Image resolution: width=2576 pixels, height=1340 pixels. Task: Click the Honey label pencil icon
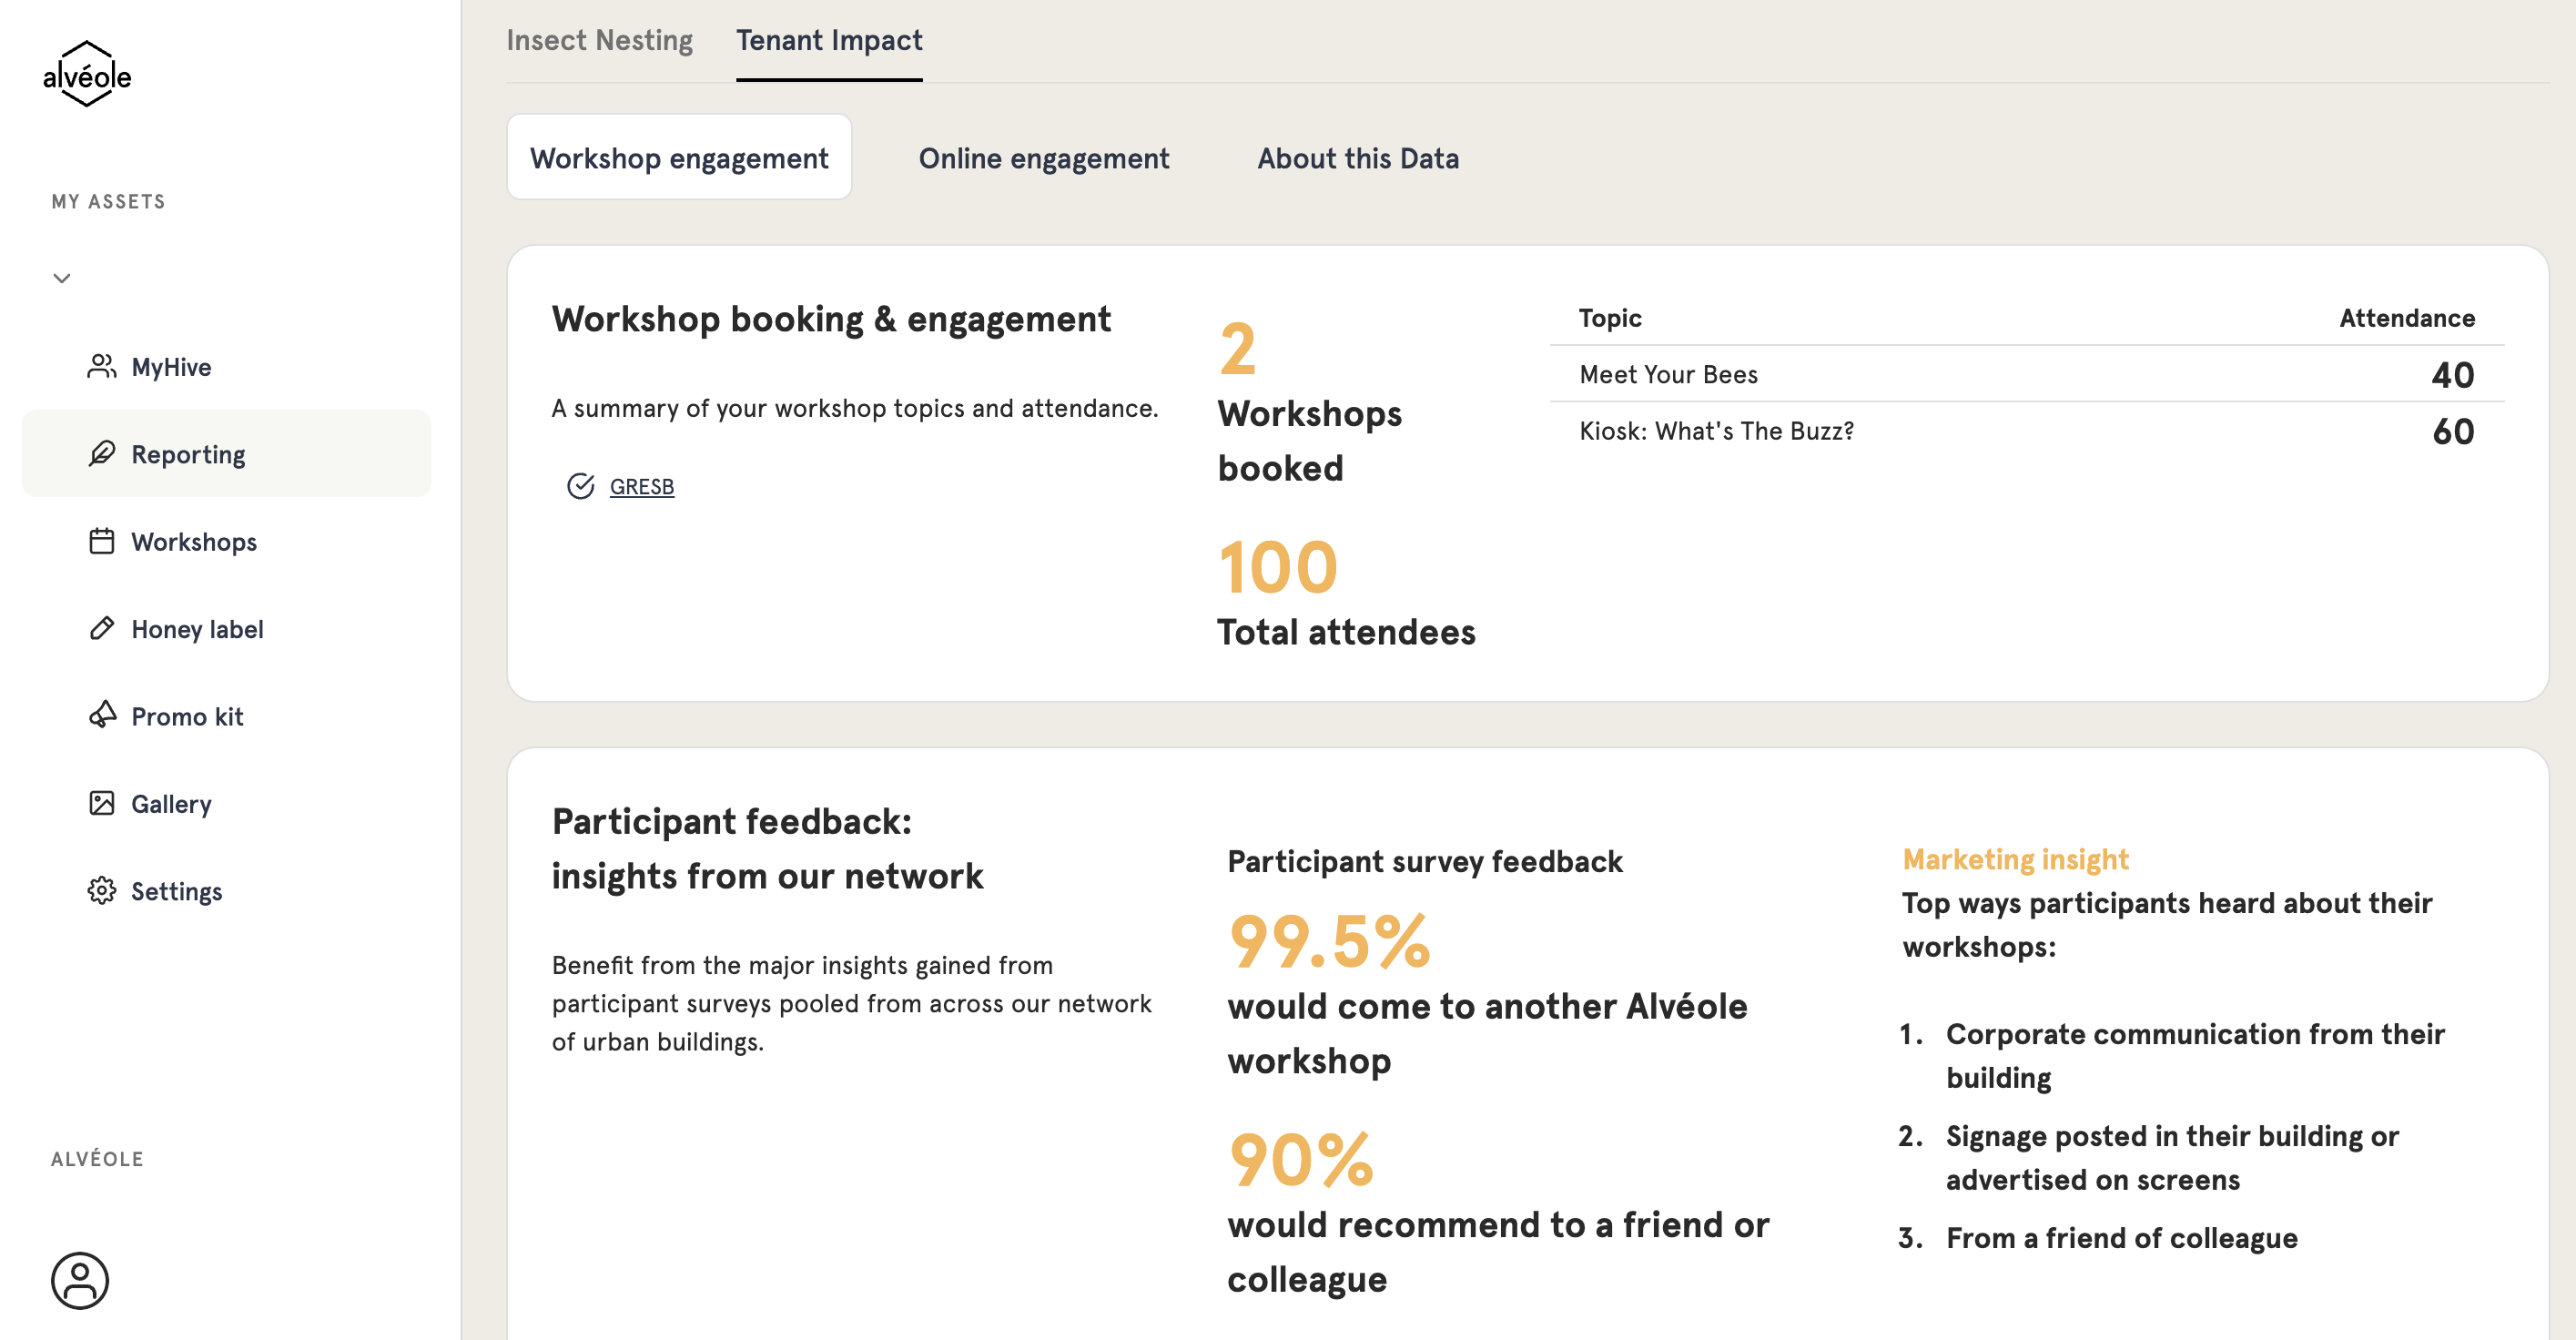pos(101,628)
